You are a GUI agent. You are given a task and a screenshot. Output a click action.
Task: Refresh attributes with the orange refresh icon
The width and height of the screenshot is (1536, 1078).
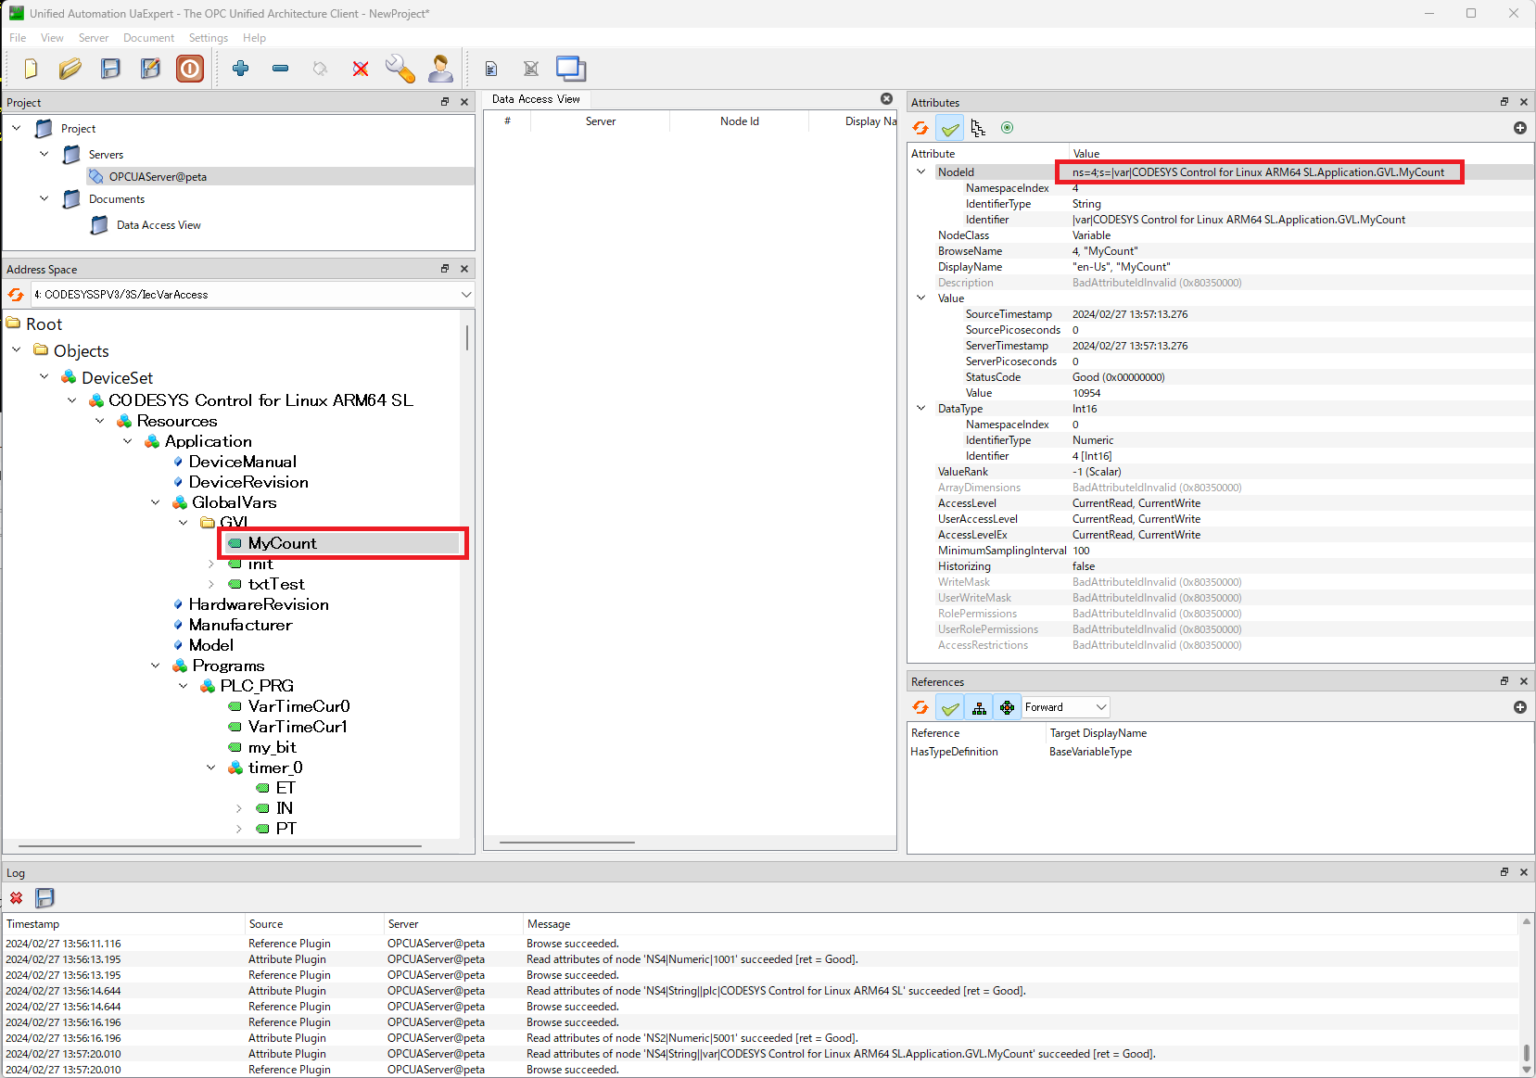click(919, 127)
